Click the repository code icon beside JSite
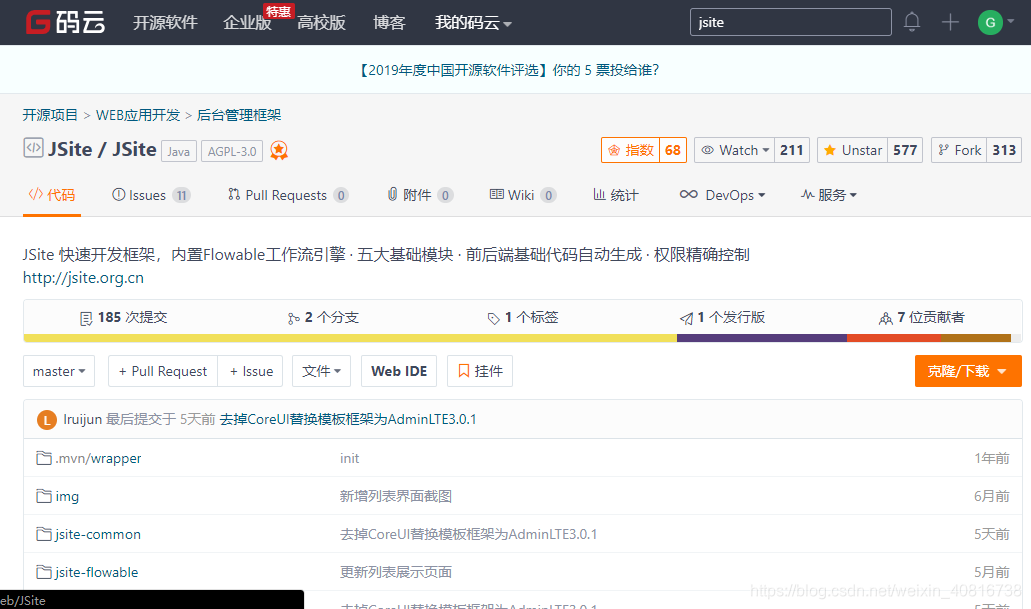The image size is (1031, 609). [x=34, y=147]
